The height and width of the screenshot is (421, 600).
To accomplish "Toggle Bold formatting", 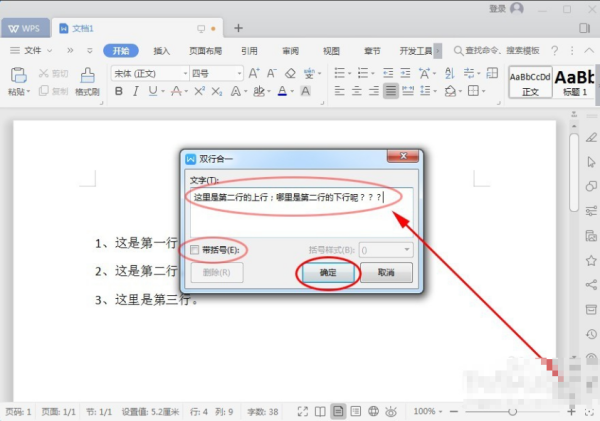I will (x=119, y=91).
